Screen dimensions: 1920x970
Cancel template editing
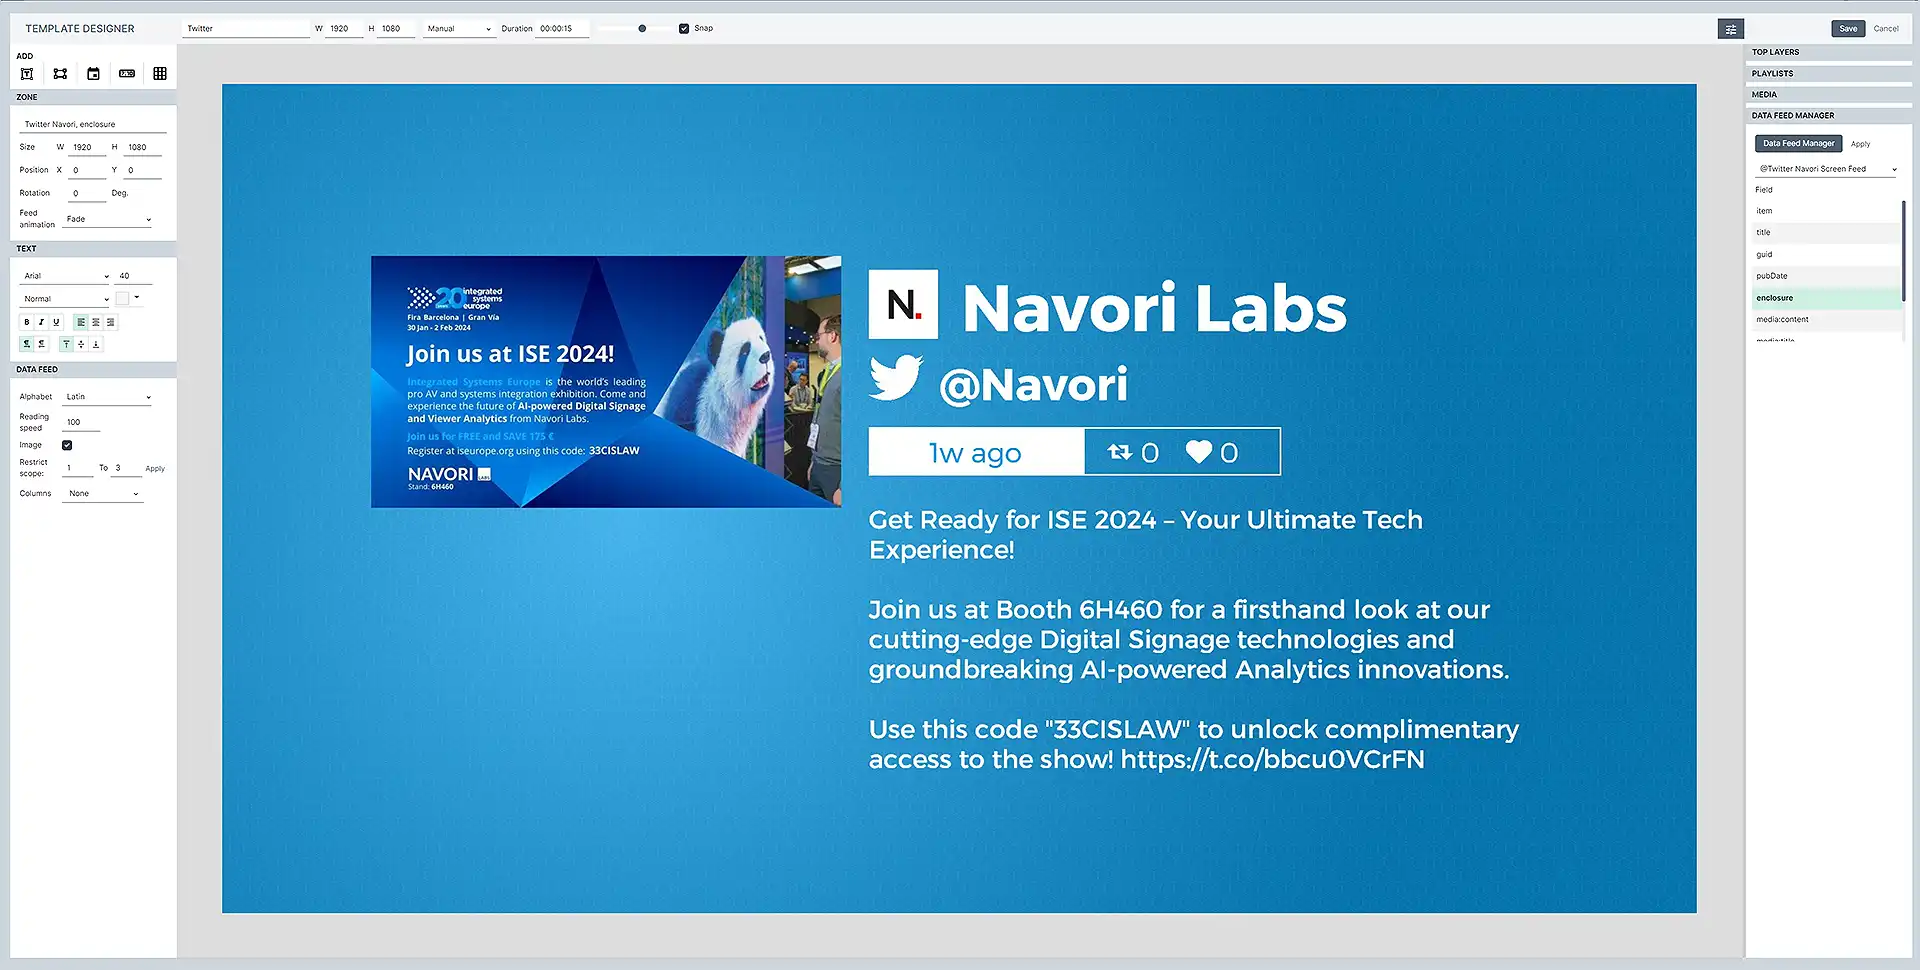(1886, 29)
